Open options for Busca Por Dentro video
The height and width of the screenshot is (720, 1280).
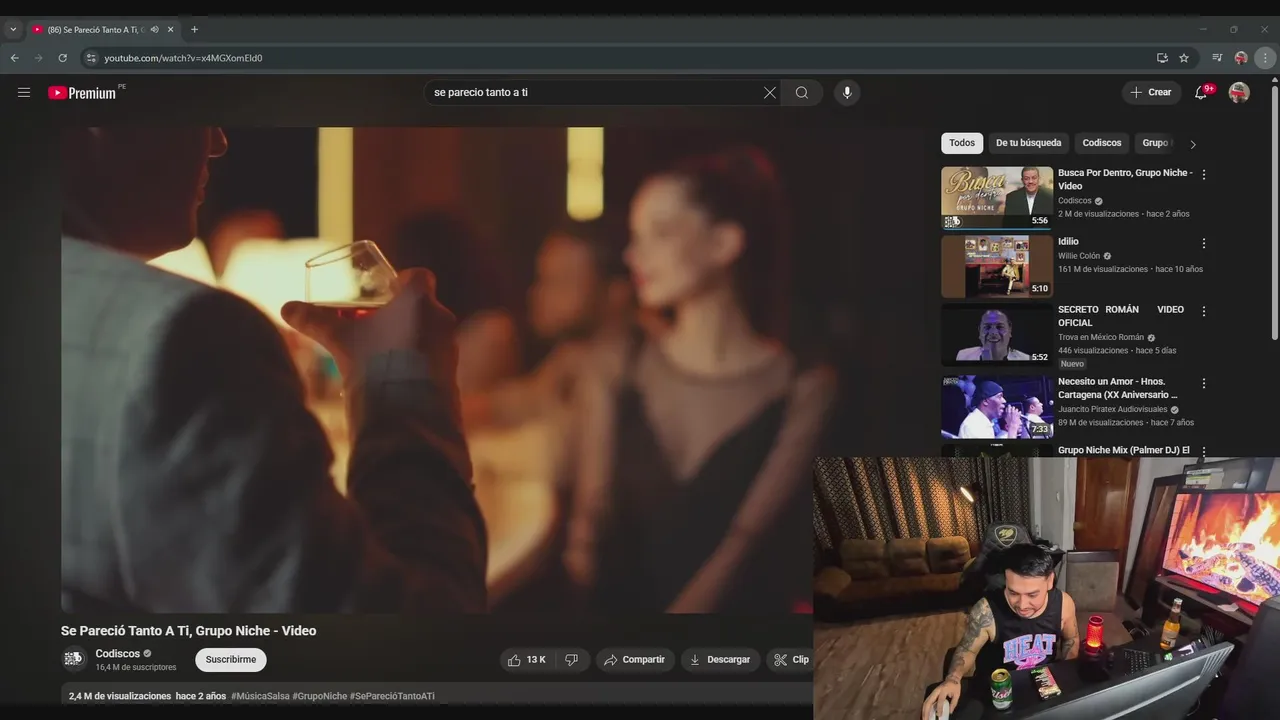1204,174
